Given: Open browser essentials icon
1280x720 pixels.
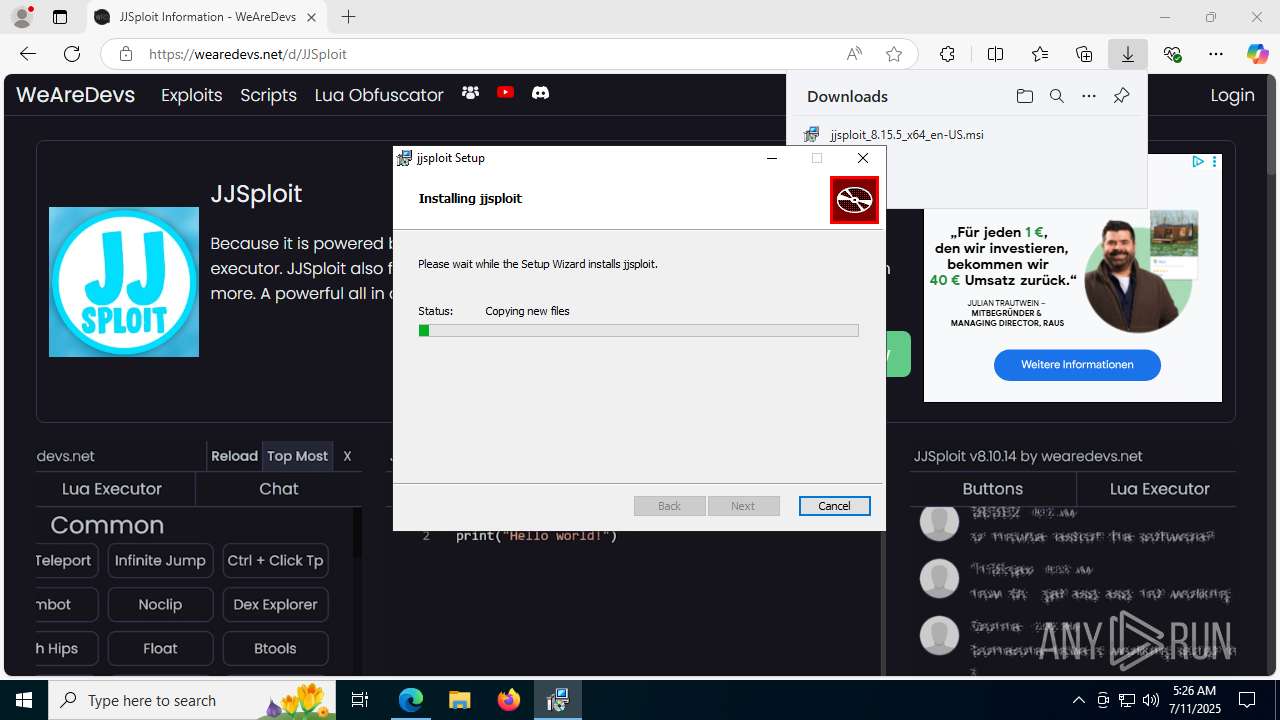Looking at the screenshot, I should (x=1173, y=54).
